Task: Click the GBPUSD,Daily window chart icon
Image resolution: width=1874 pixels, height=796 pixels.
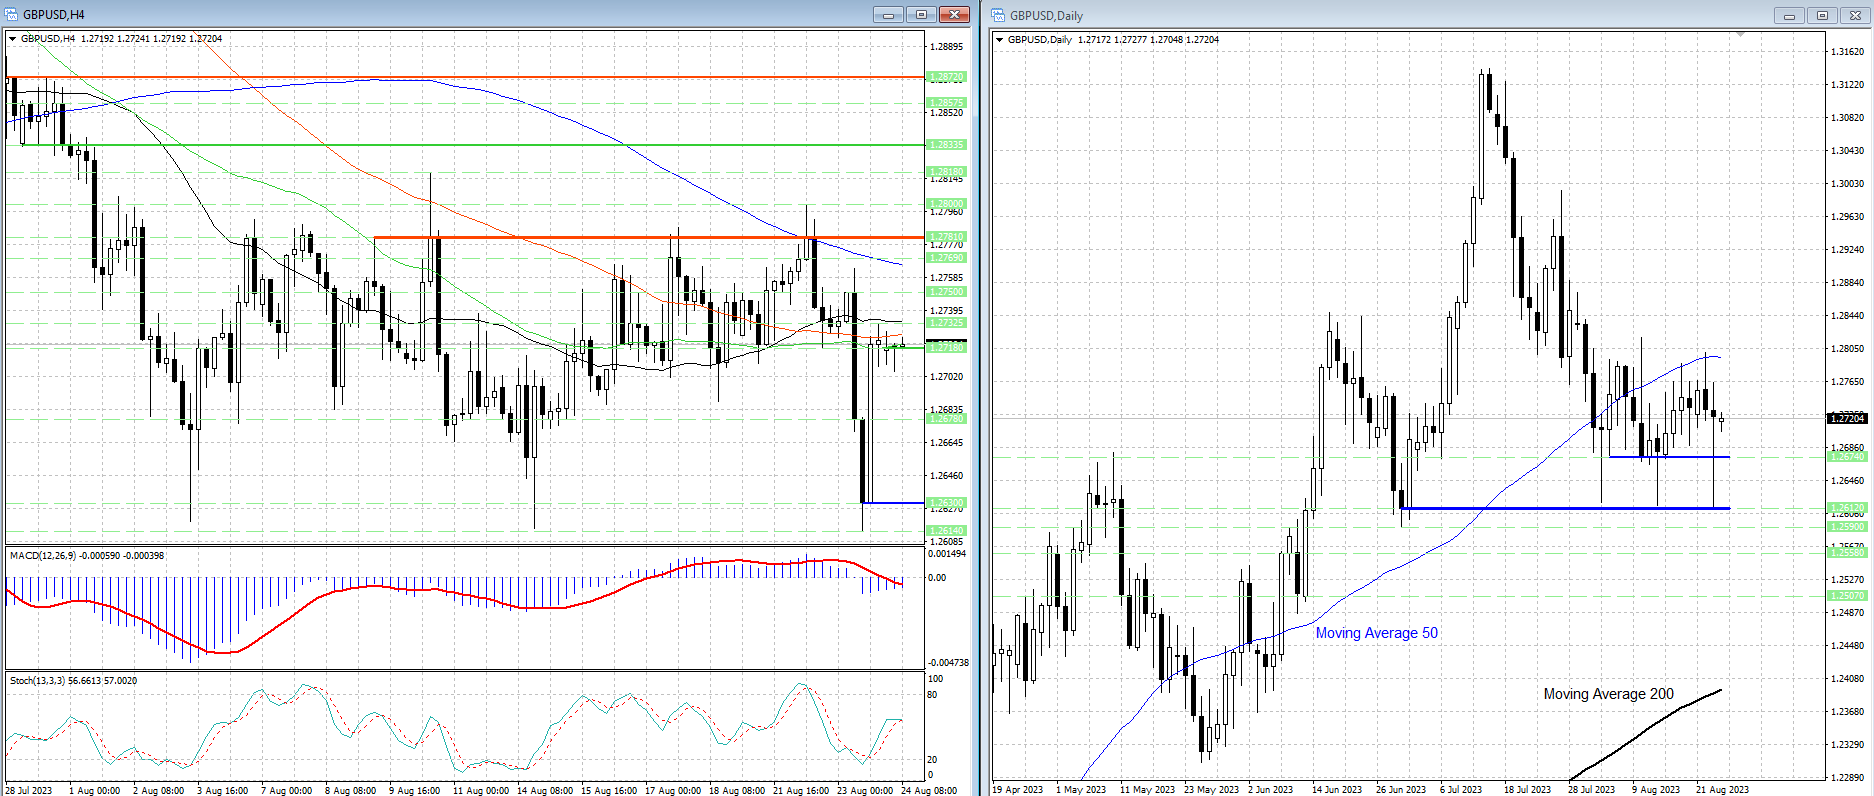Action: [998, 15]
